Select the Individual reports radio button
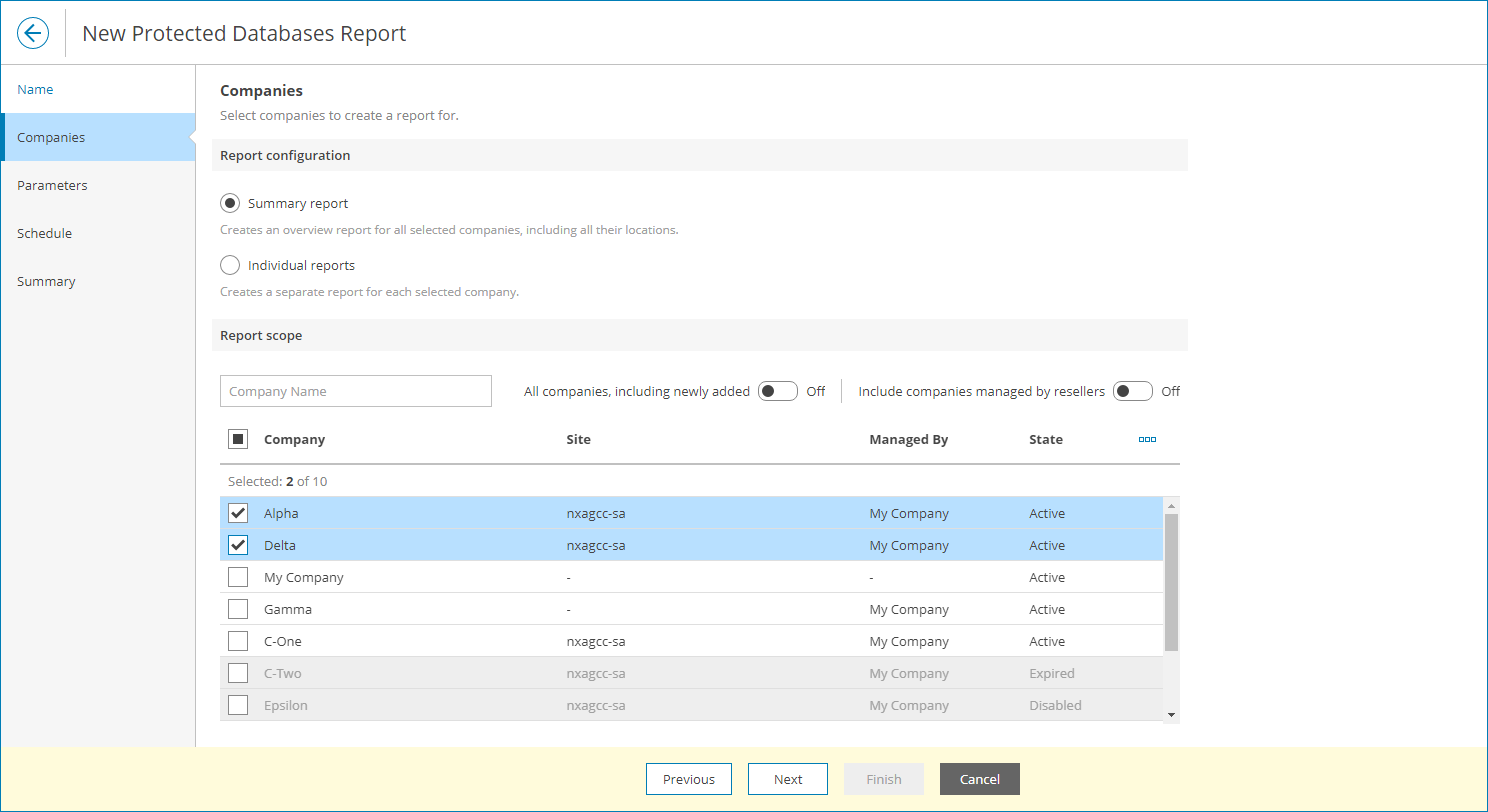 [x=230, y=265]
